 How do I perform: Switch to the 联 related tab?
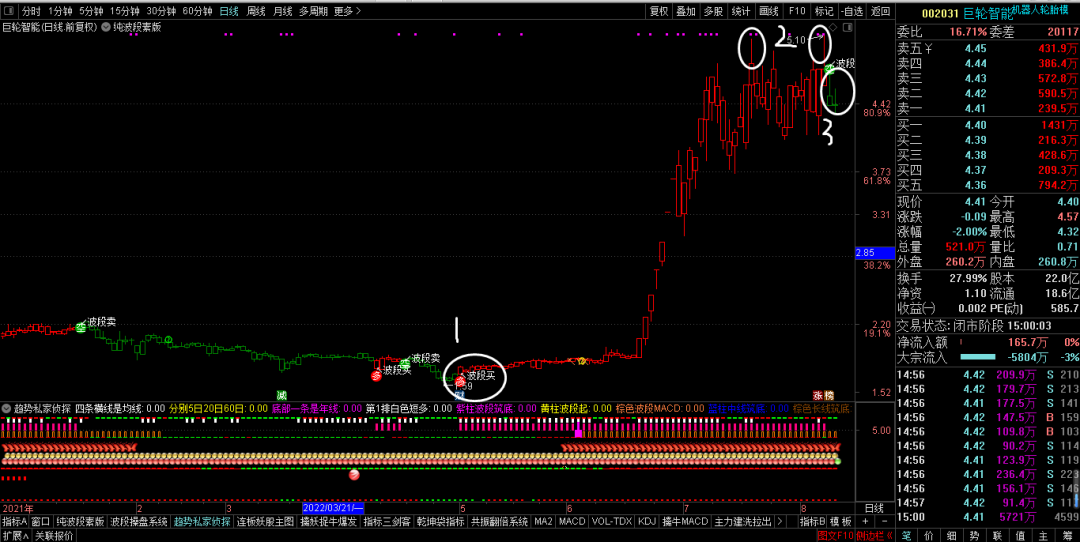997,535
